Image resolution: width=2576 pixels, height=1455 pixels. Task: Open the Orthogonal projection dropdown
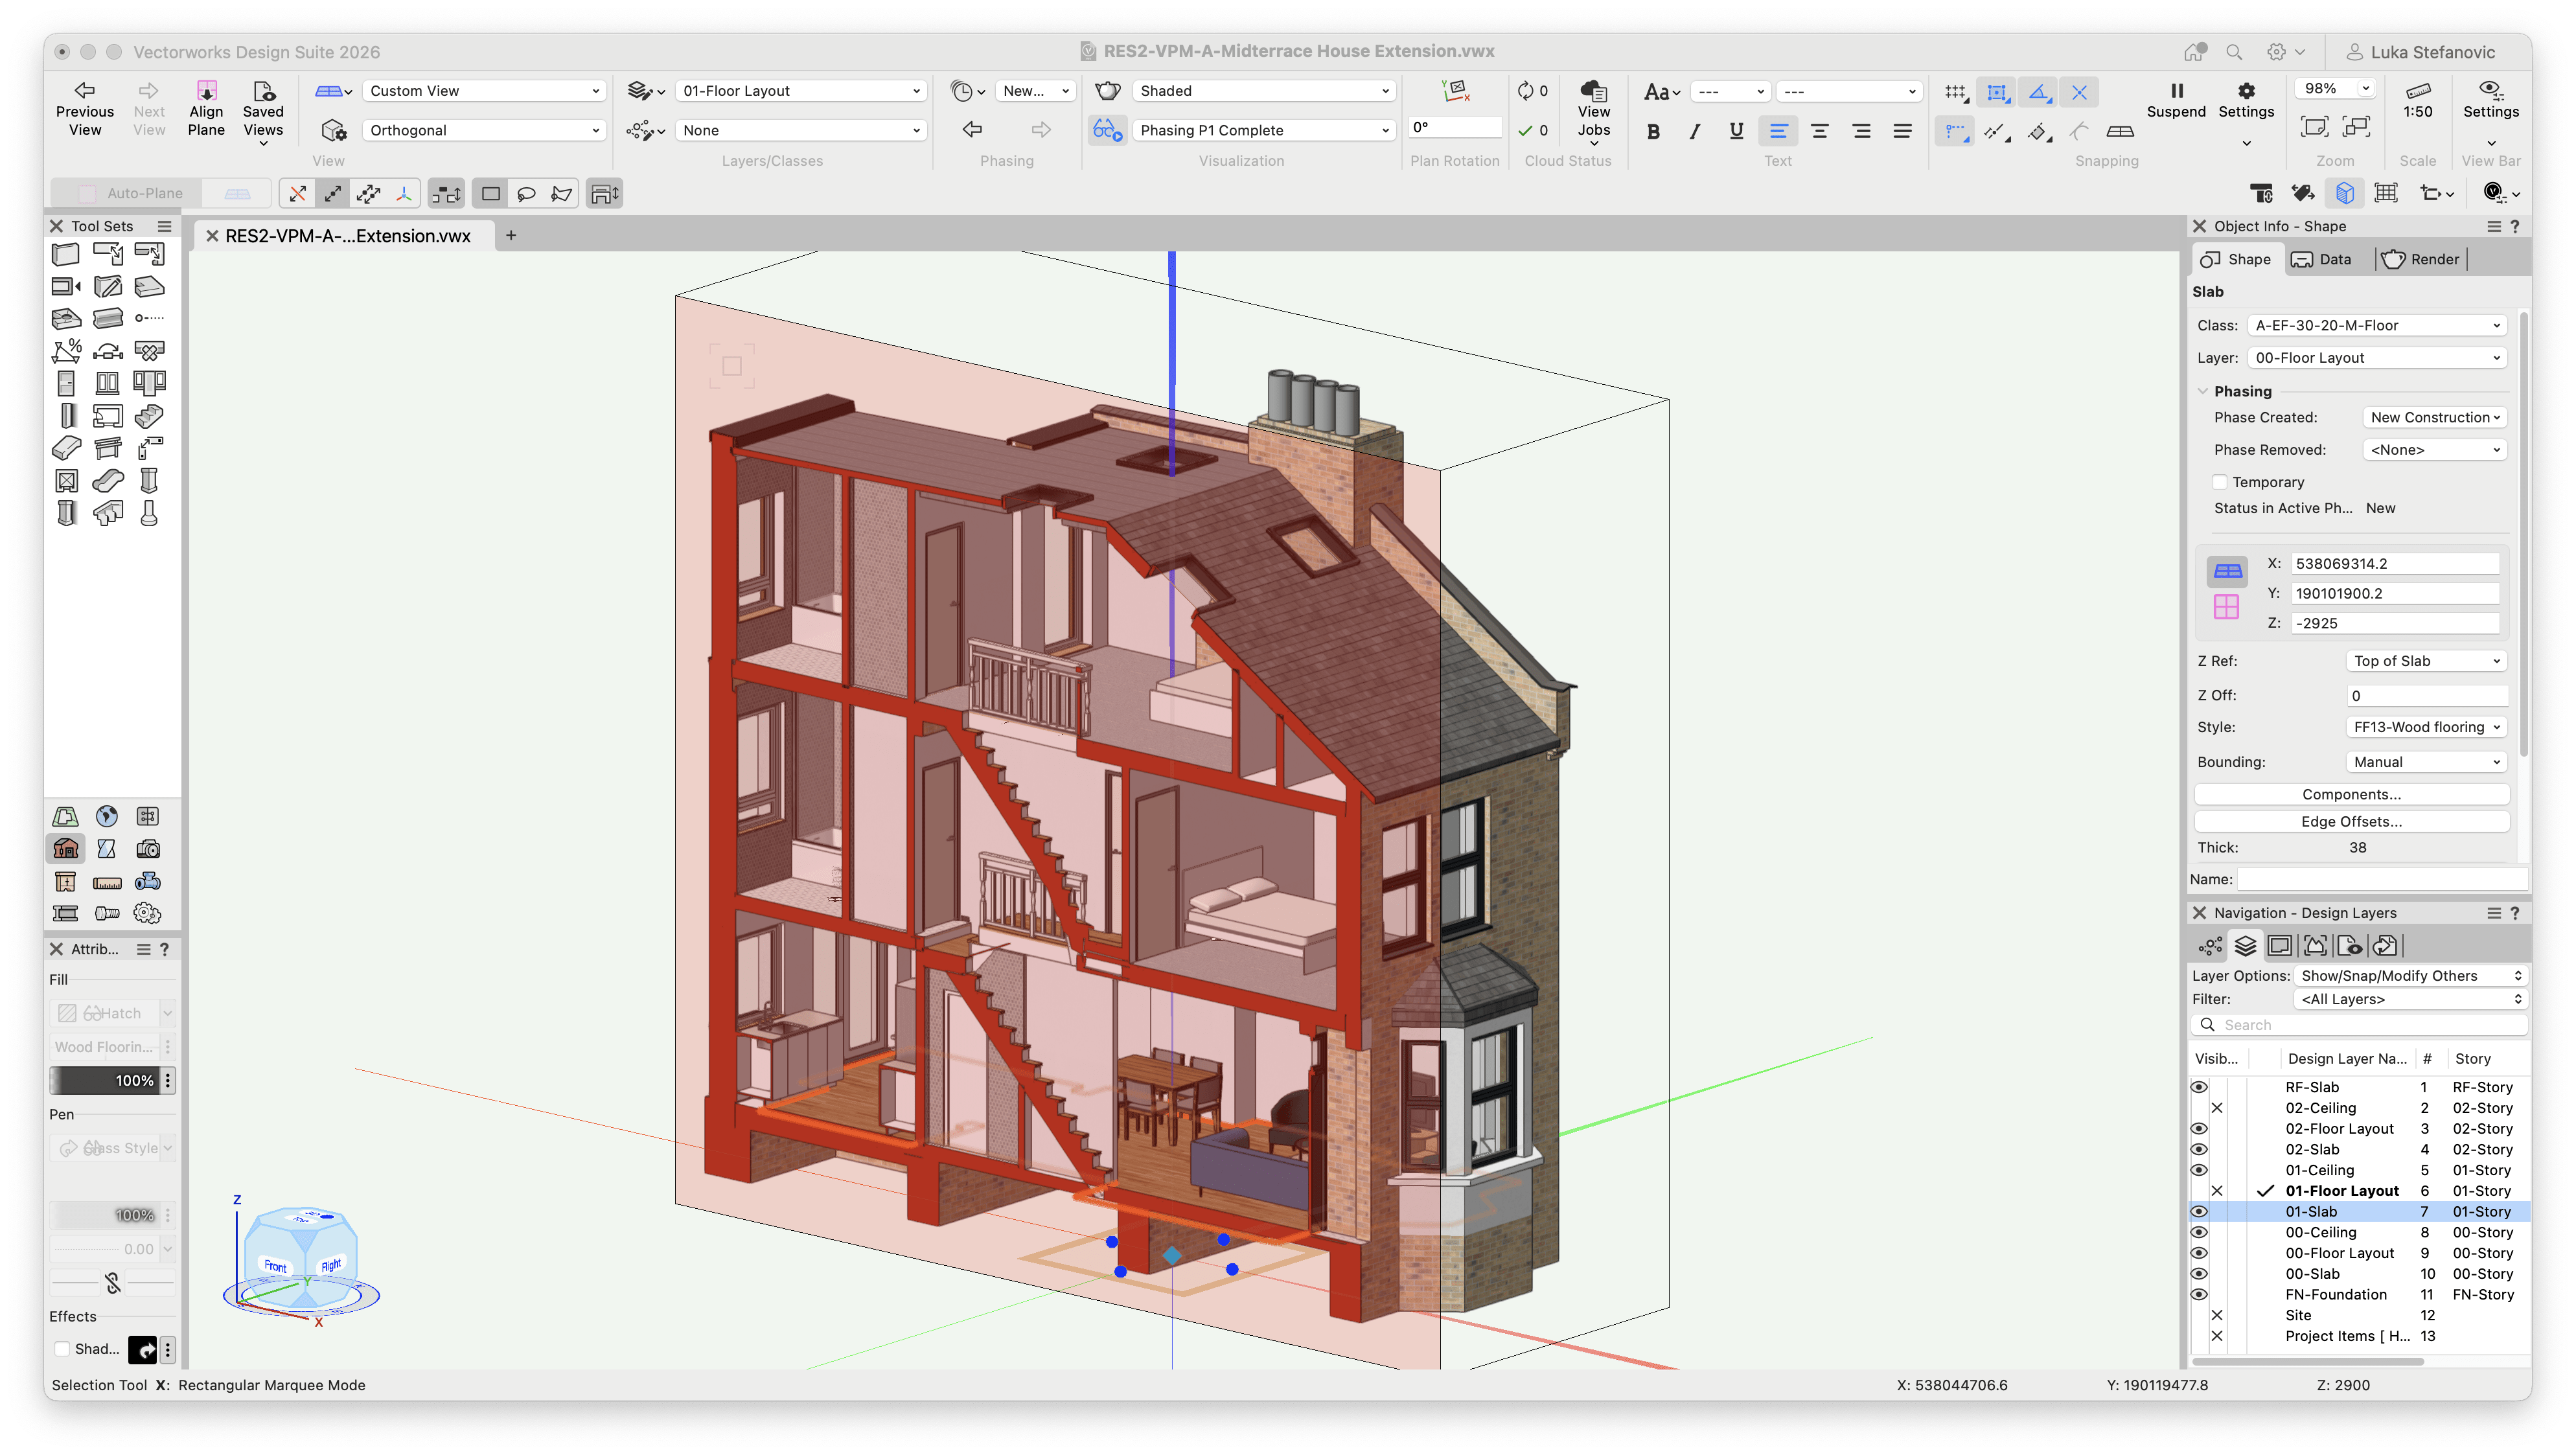[484, 131]
